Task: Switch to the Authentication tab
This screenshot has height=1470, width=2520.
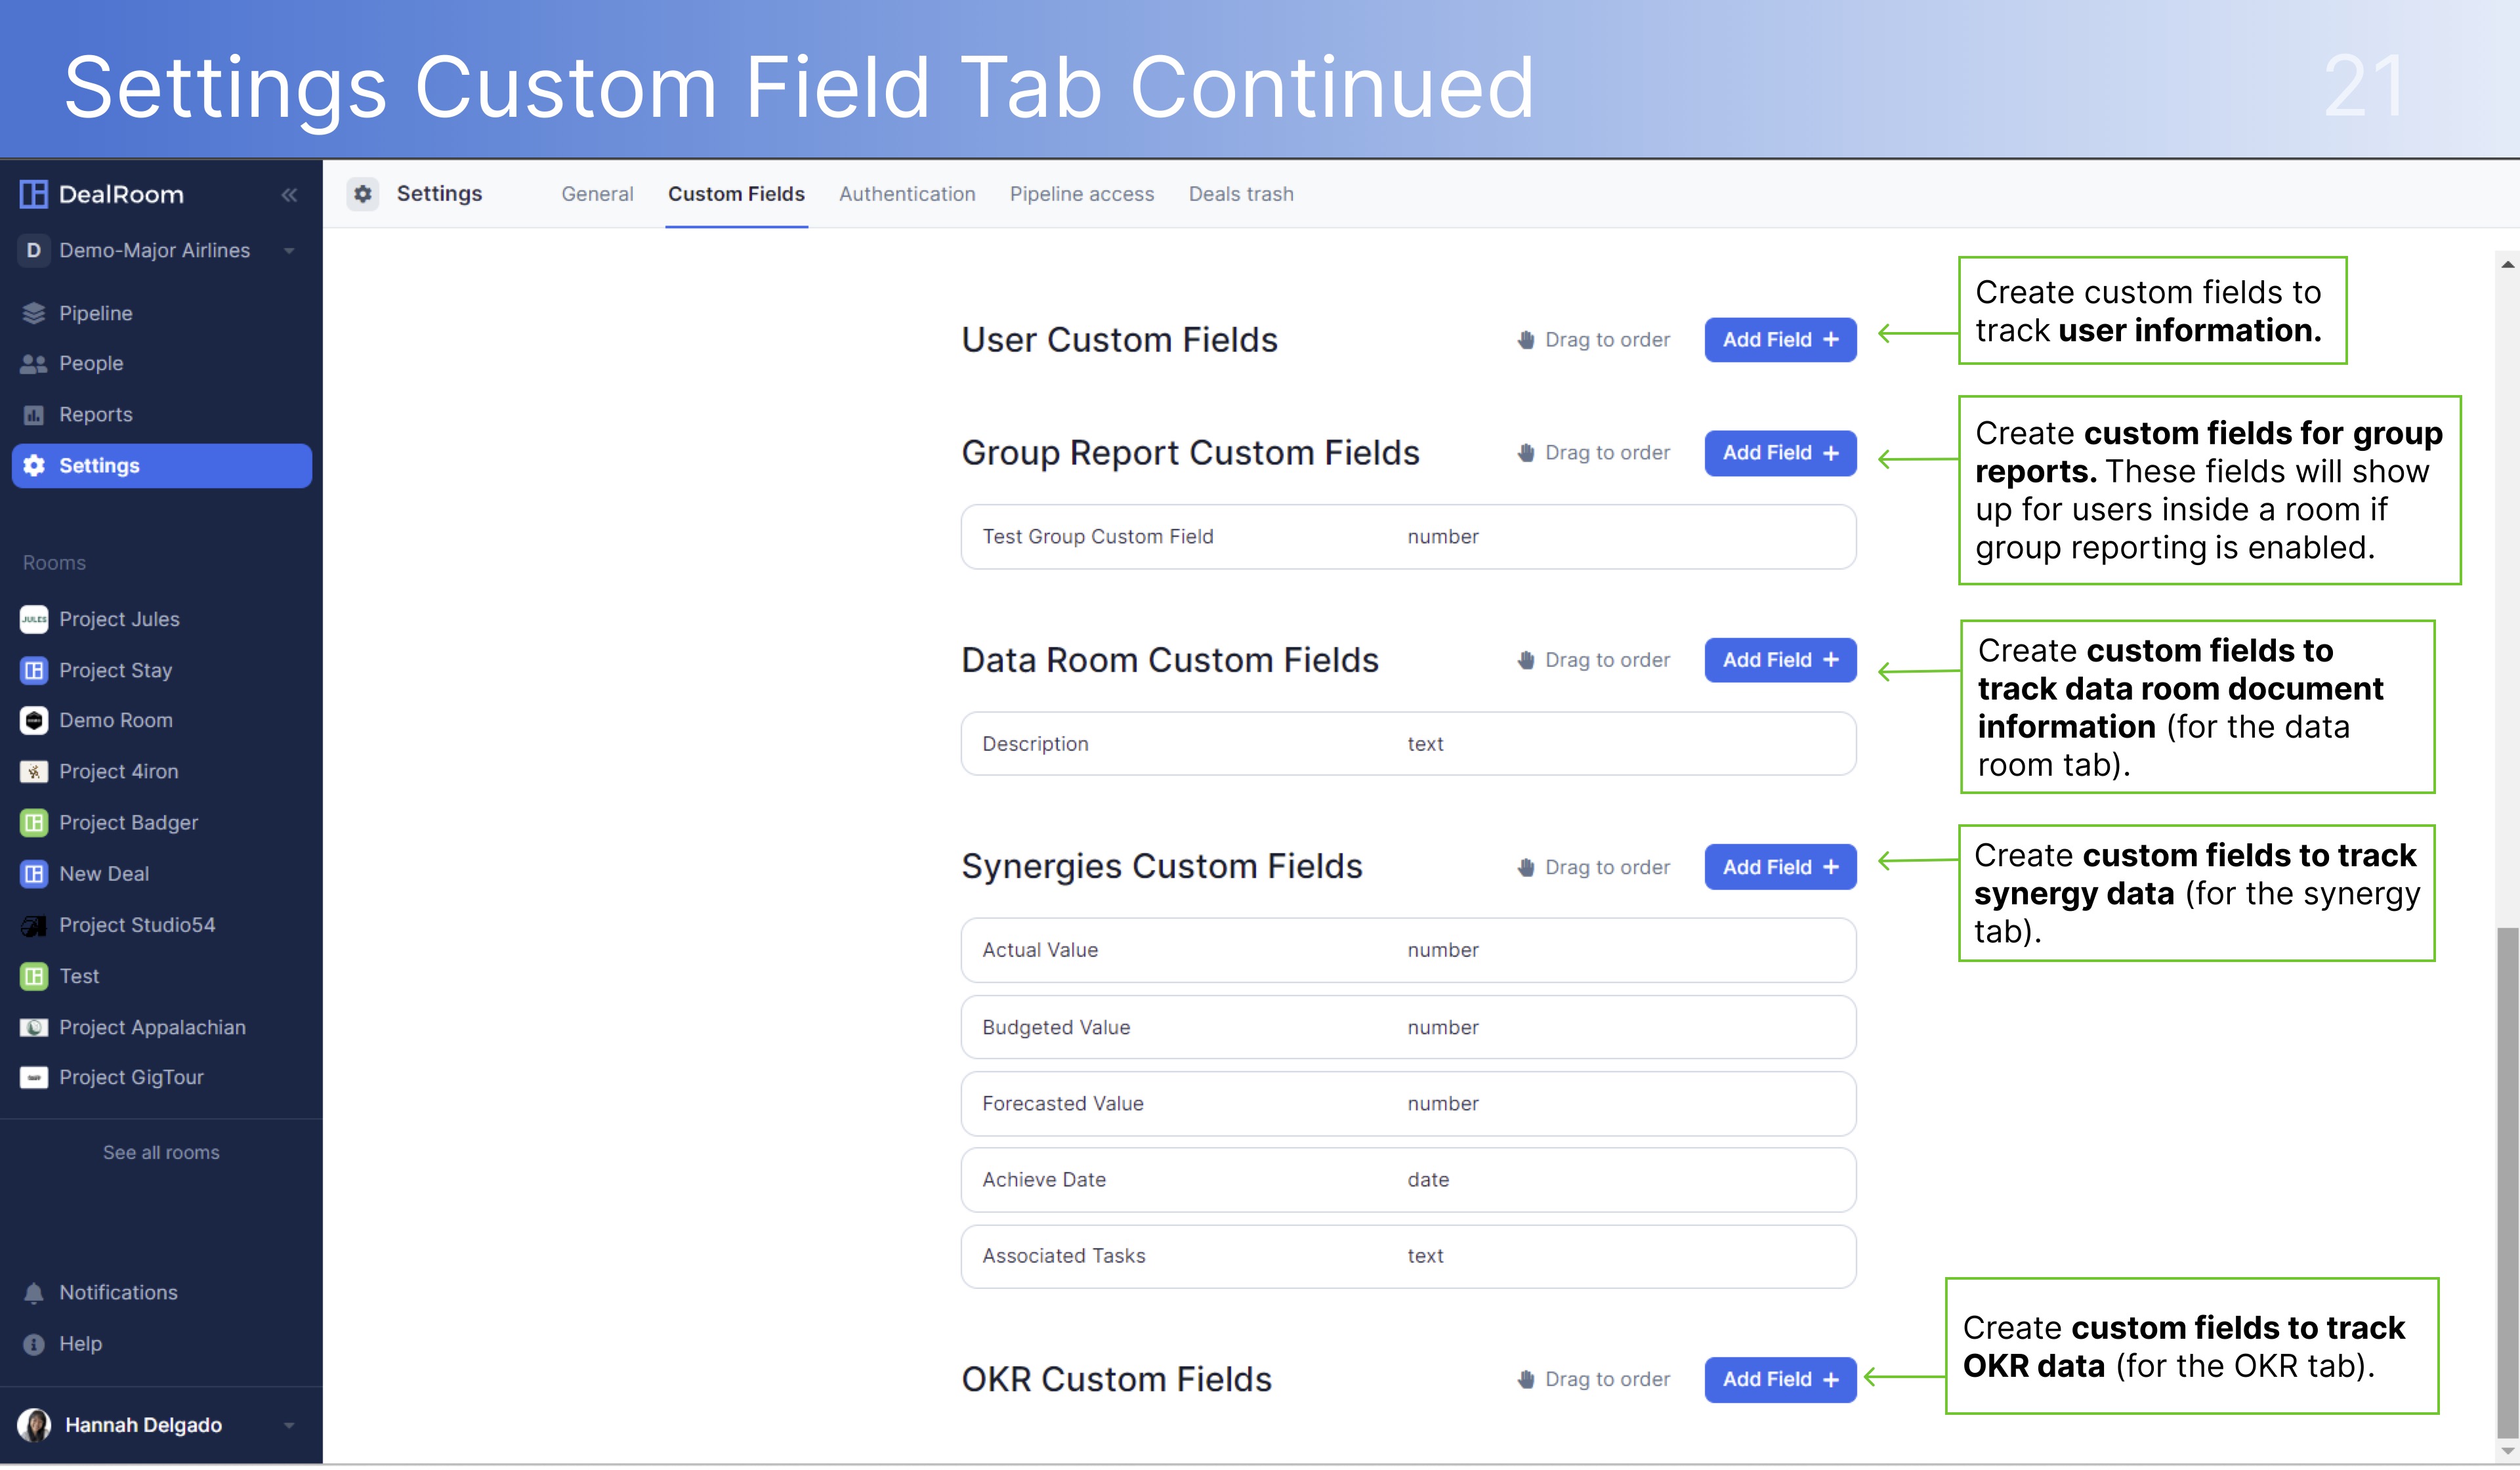Action: pyautogui.click(x=907, y=194)
